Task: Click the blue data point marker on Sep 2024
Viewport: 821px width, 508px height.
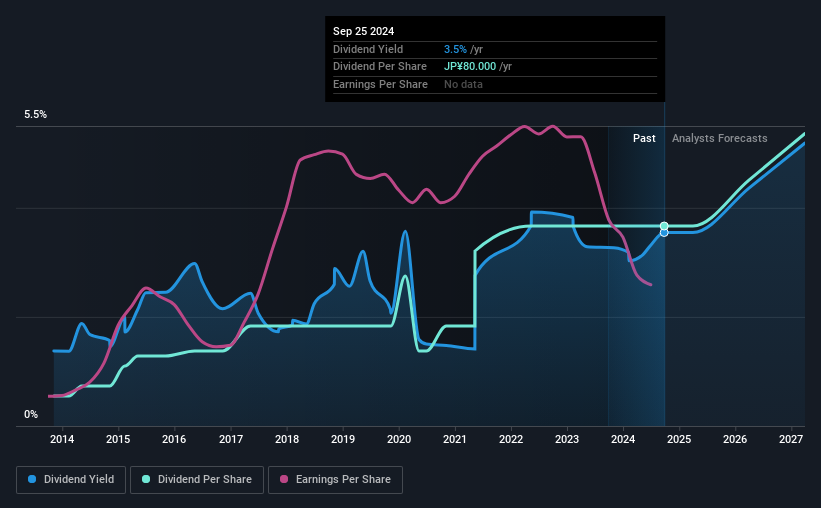Action: point(664,233)
